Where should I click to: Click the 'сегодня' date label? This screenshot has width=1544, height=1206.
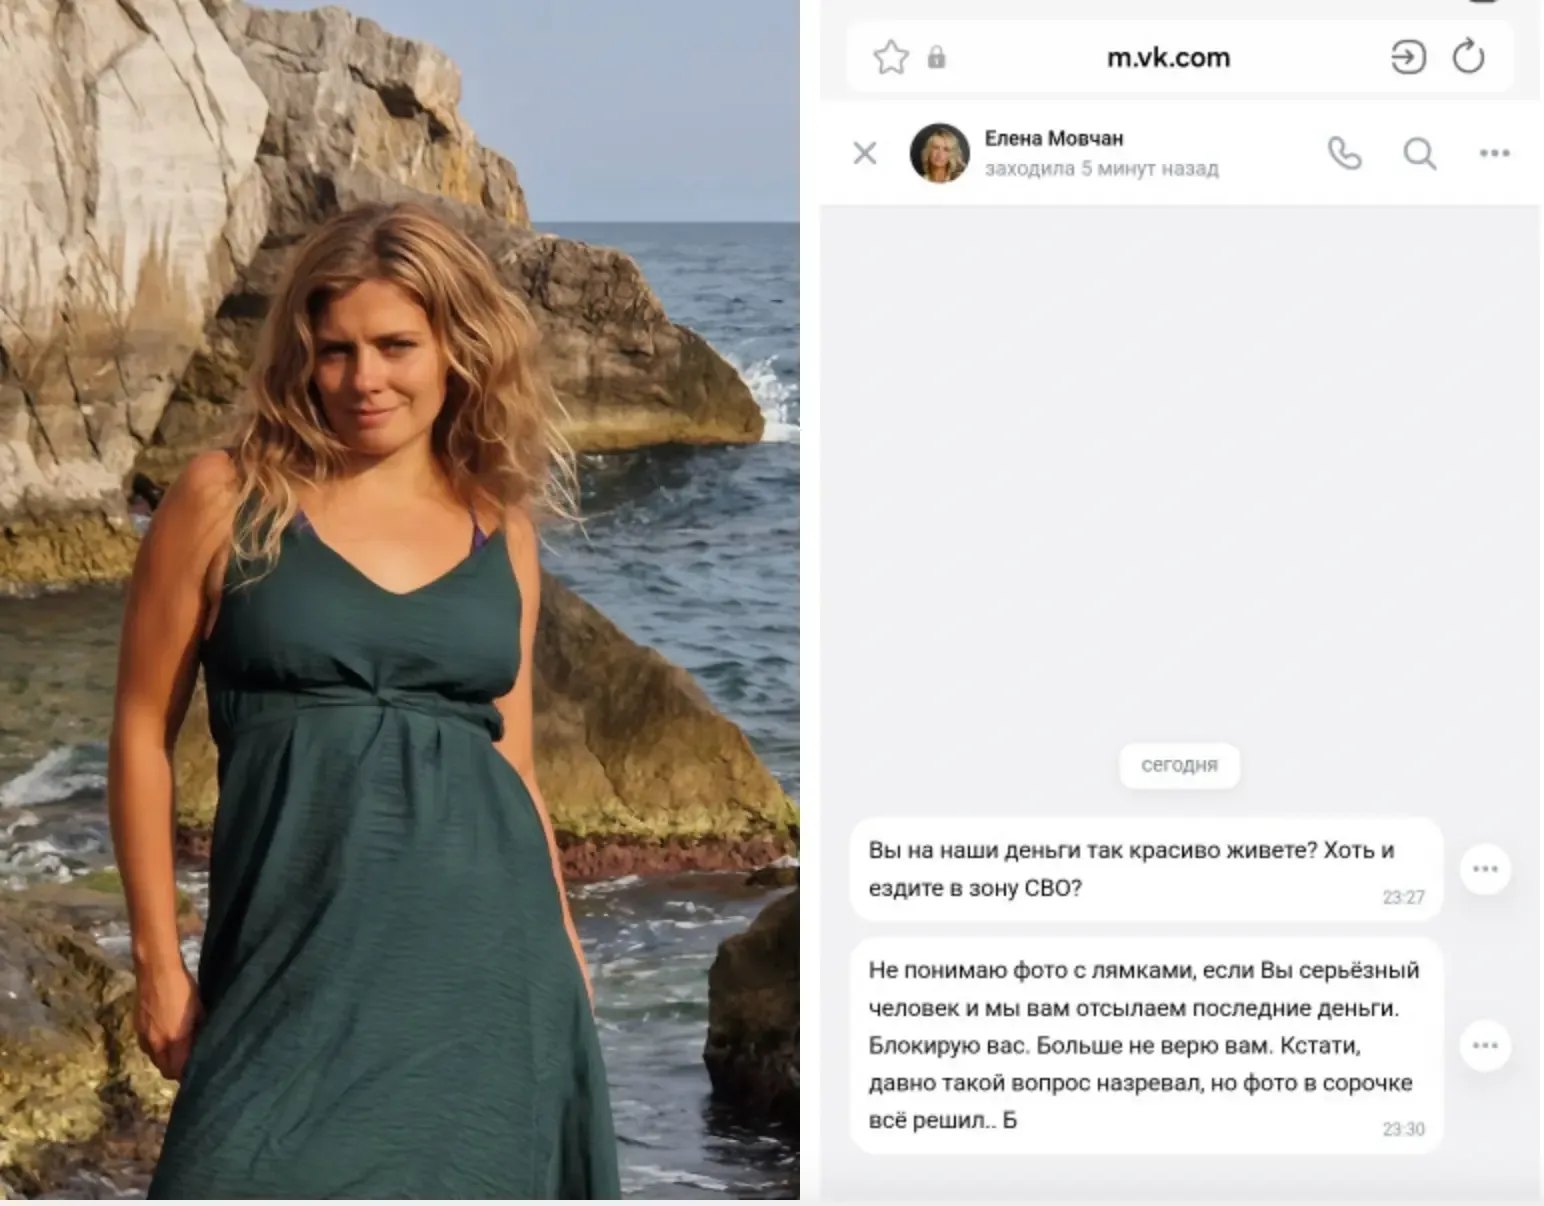click(1179, 765)
